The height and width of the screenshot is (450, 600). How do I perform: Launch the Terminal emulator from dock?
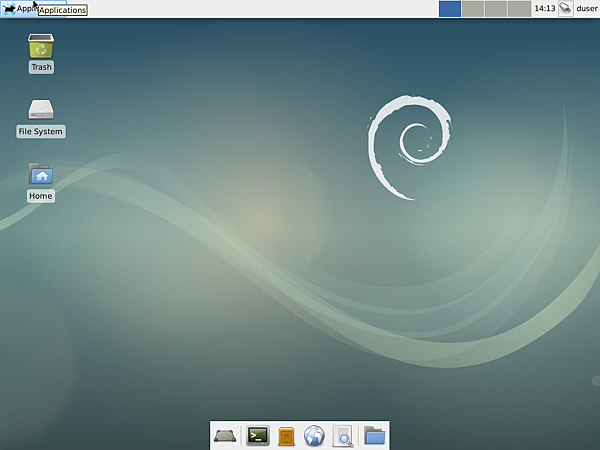pos(258,436)
